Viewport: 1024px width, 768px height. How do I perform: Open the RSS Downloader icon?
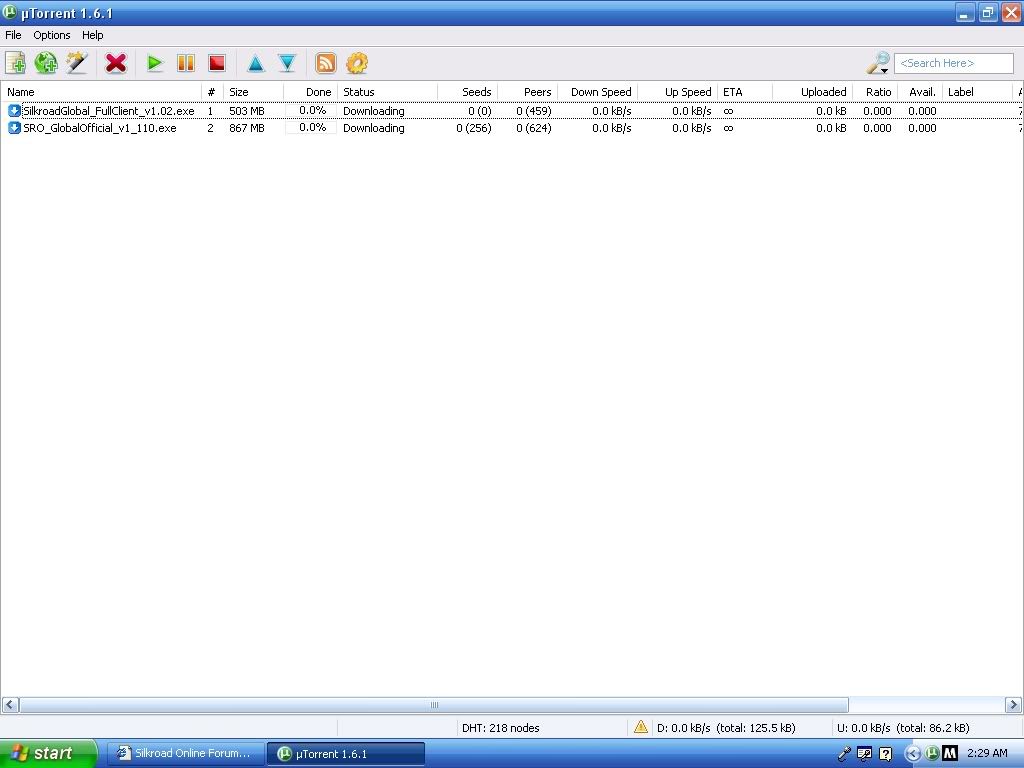pos(326,63)
